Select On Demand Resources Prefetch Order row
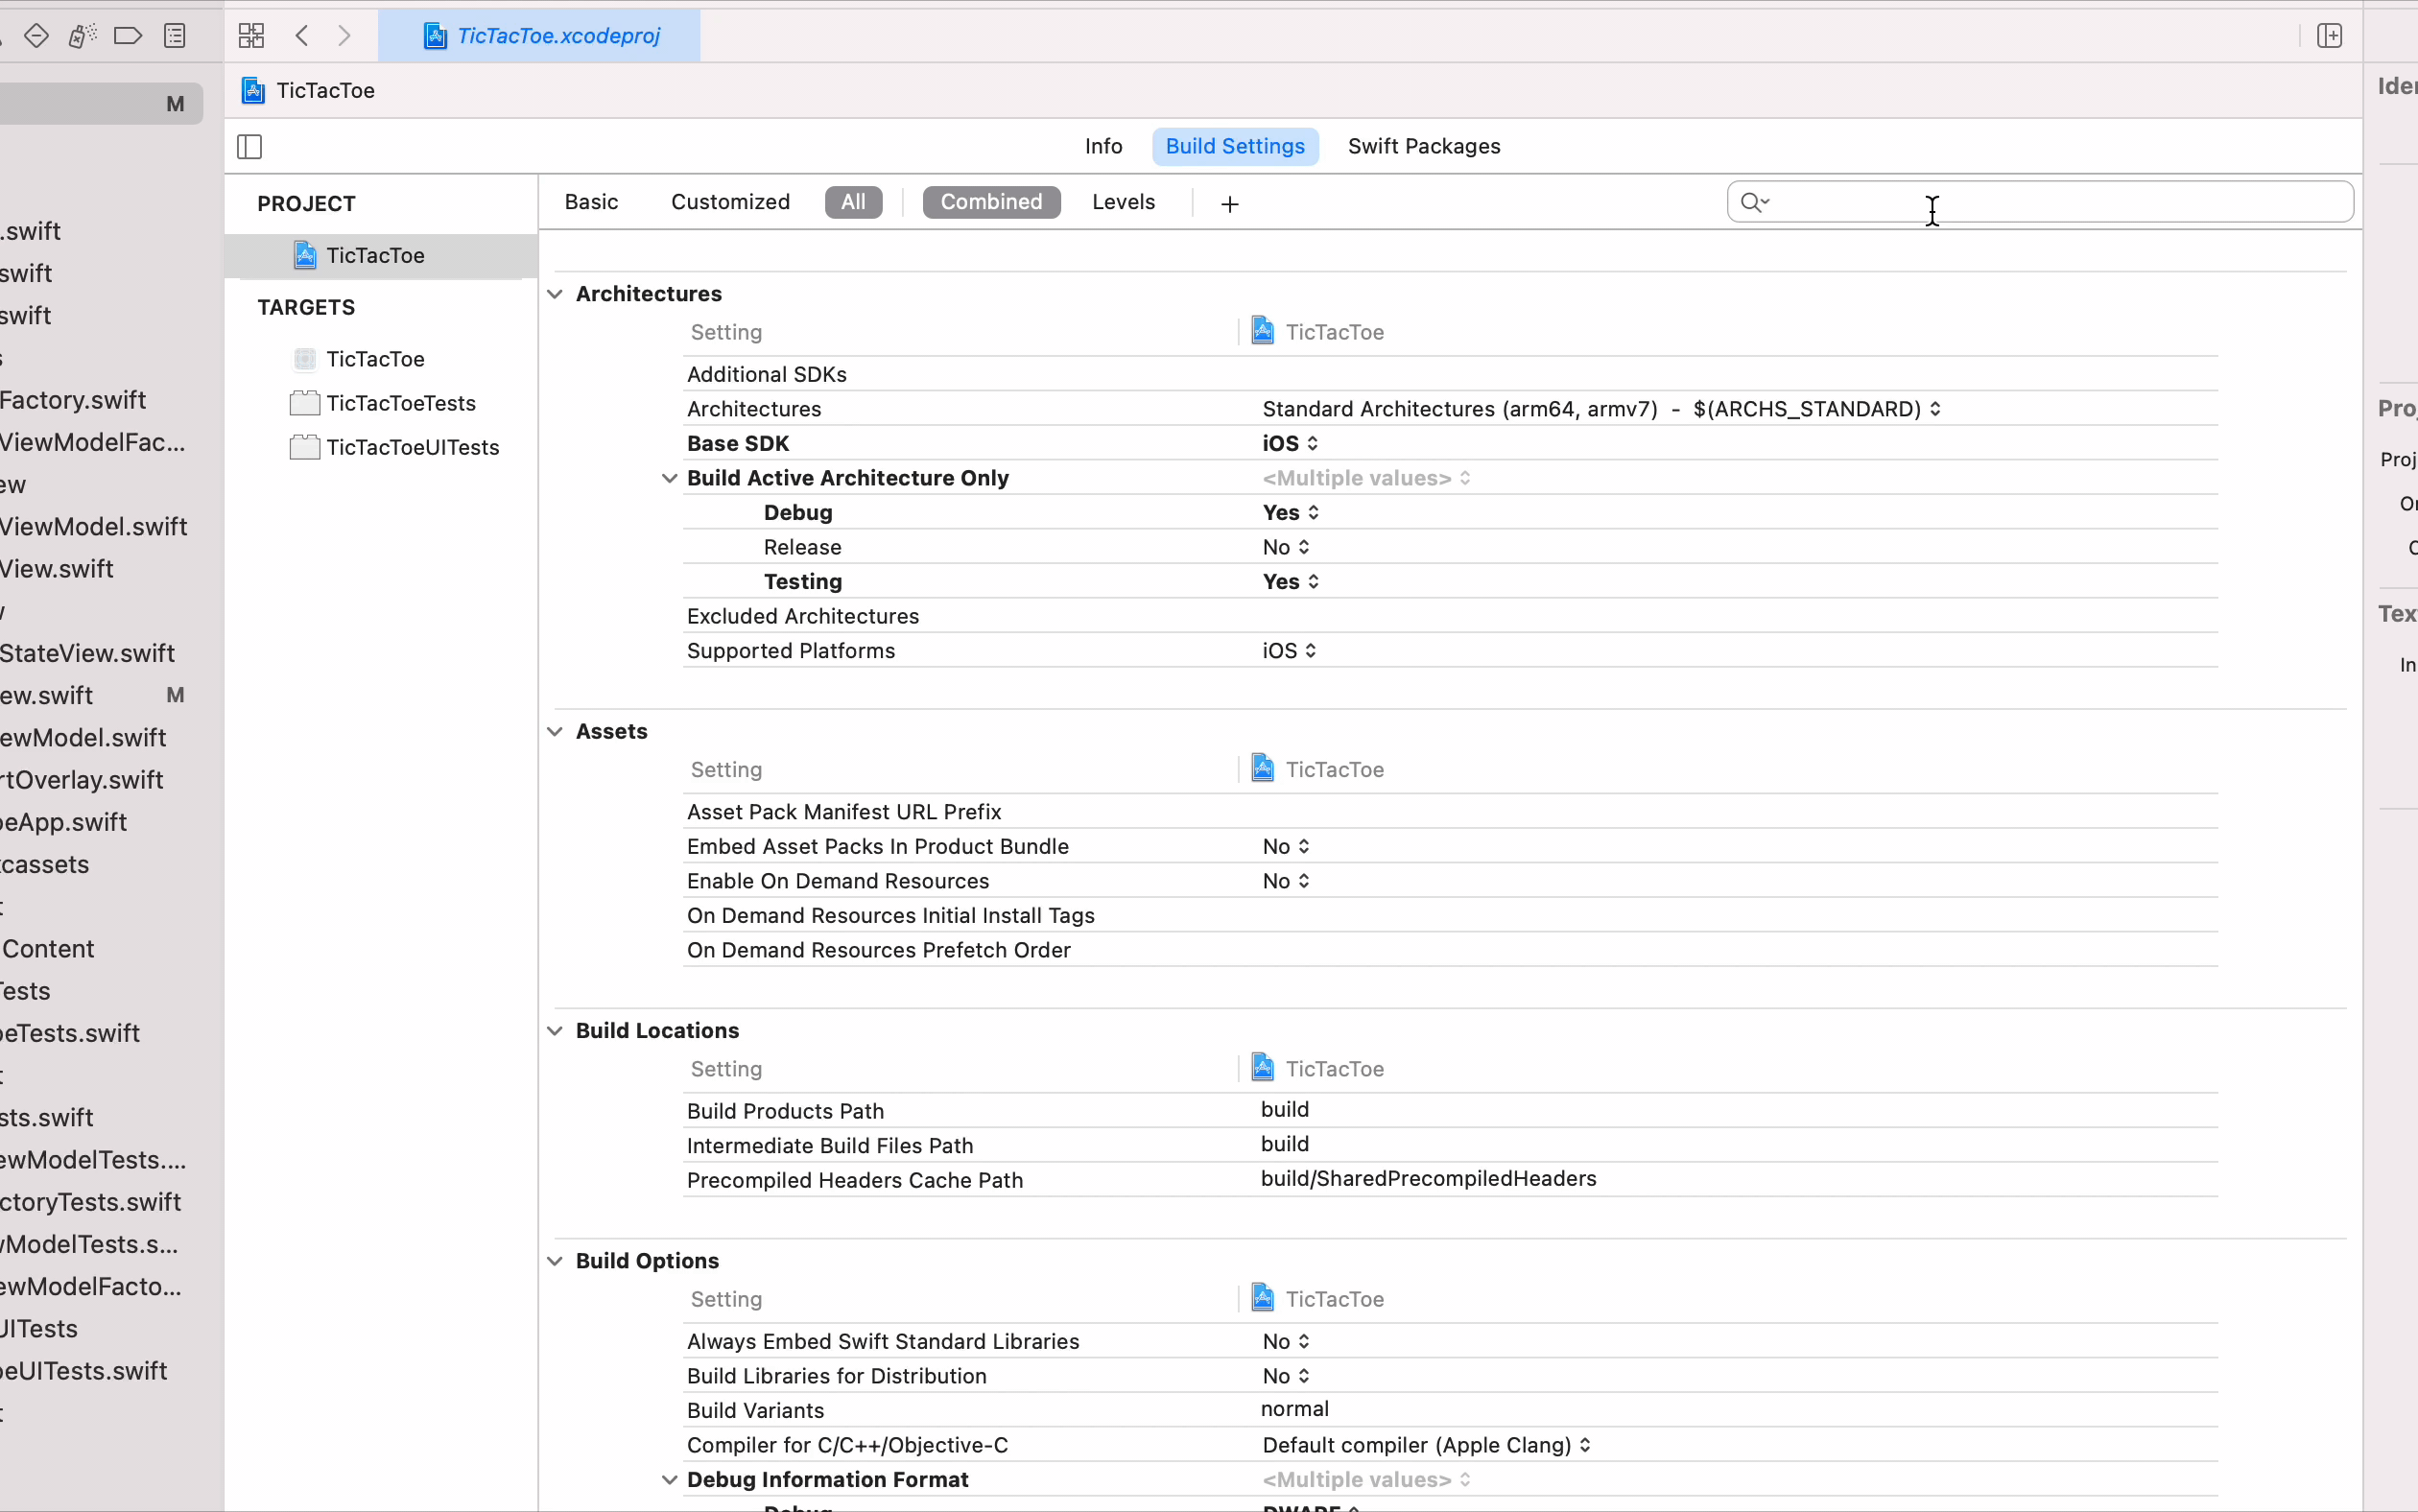 (1450, 950)
